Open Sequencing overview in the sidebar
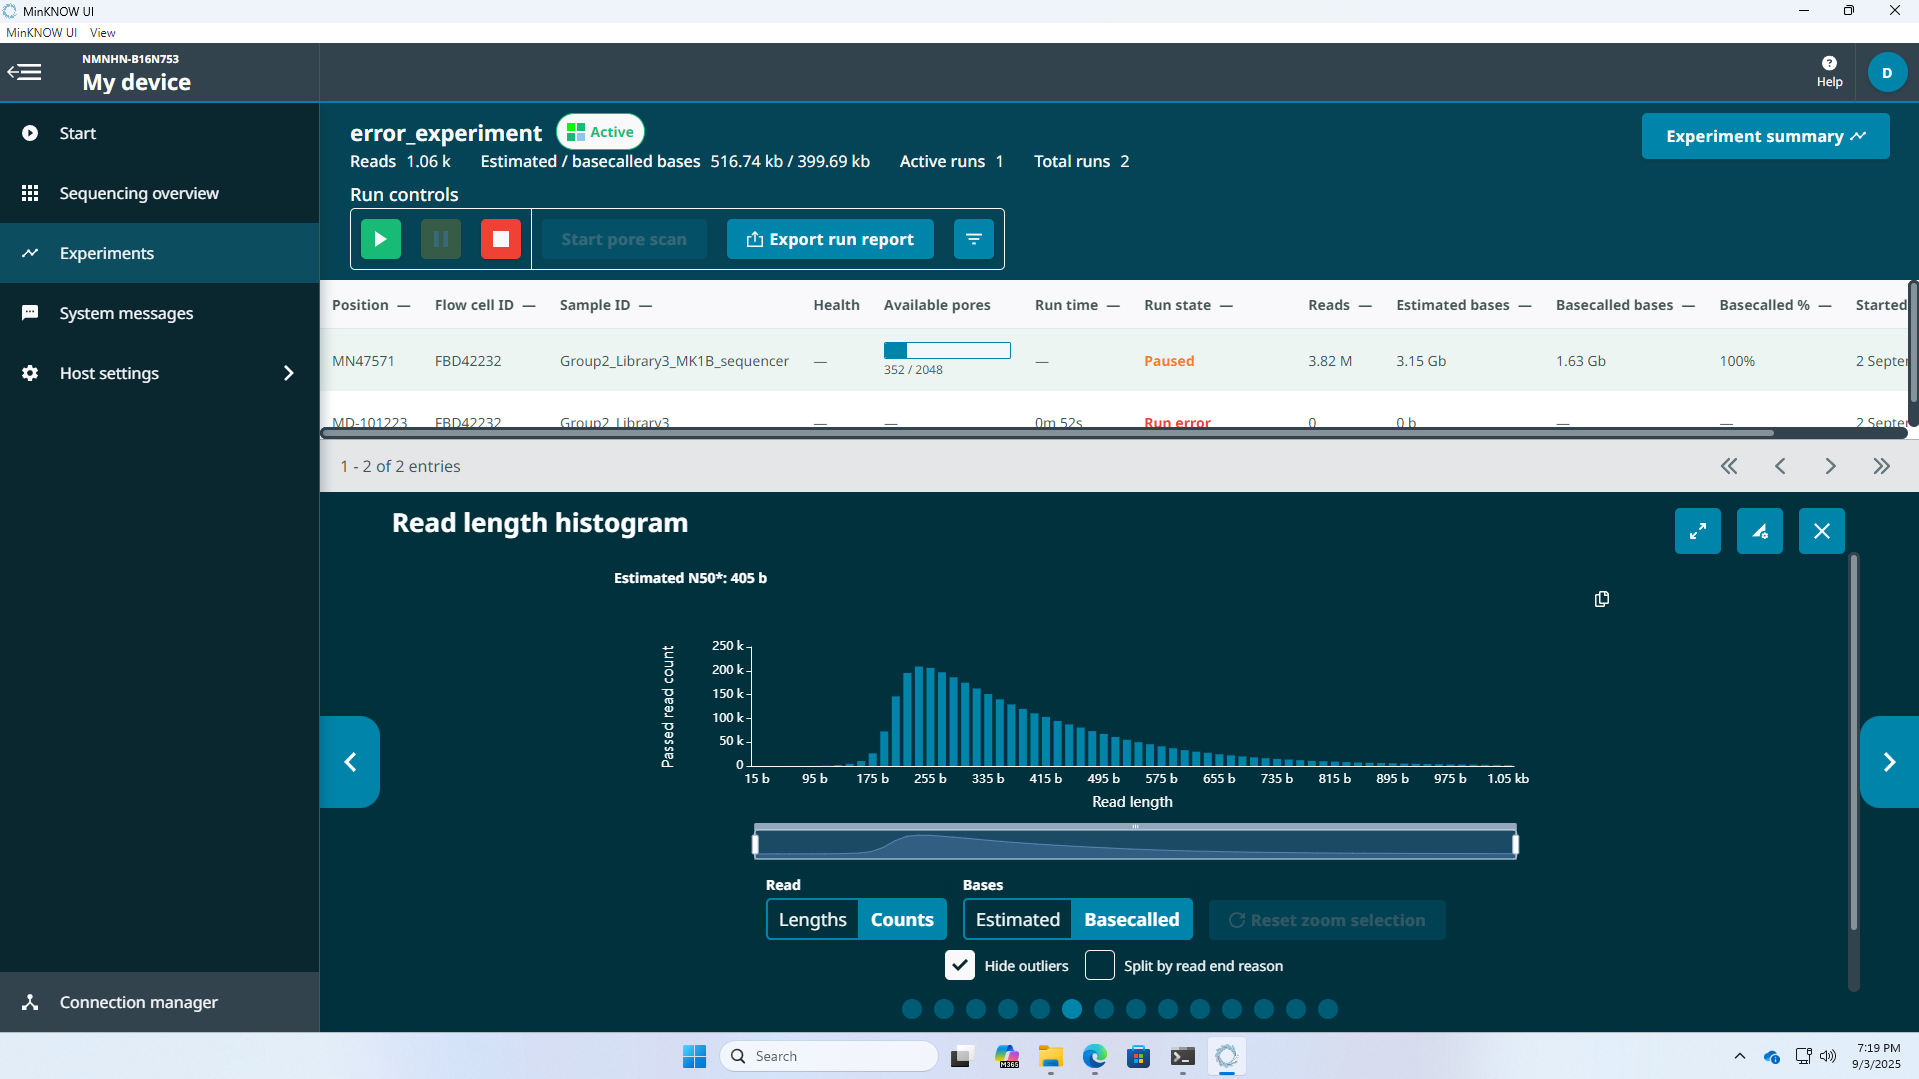1919x1079 pixels. point(139,193)
